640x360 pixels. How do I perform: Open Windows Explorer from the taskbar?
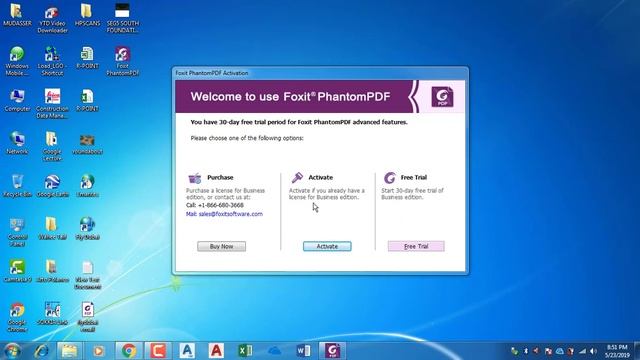click(69, 351)
